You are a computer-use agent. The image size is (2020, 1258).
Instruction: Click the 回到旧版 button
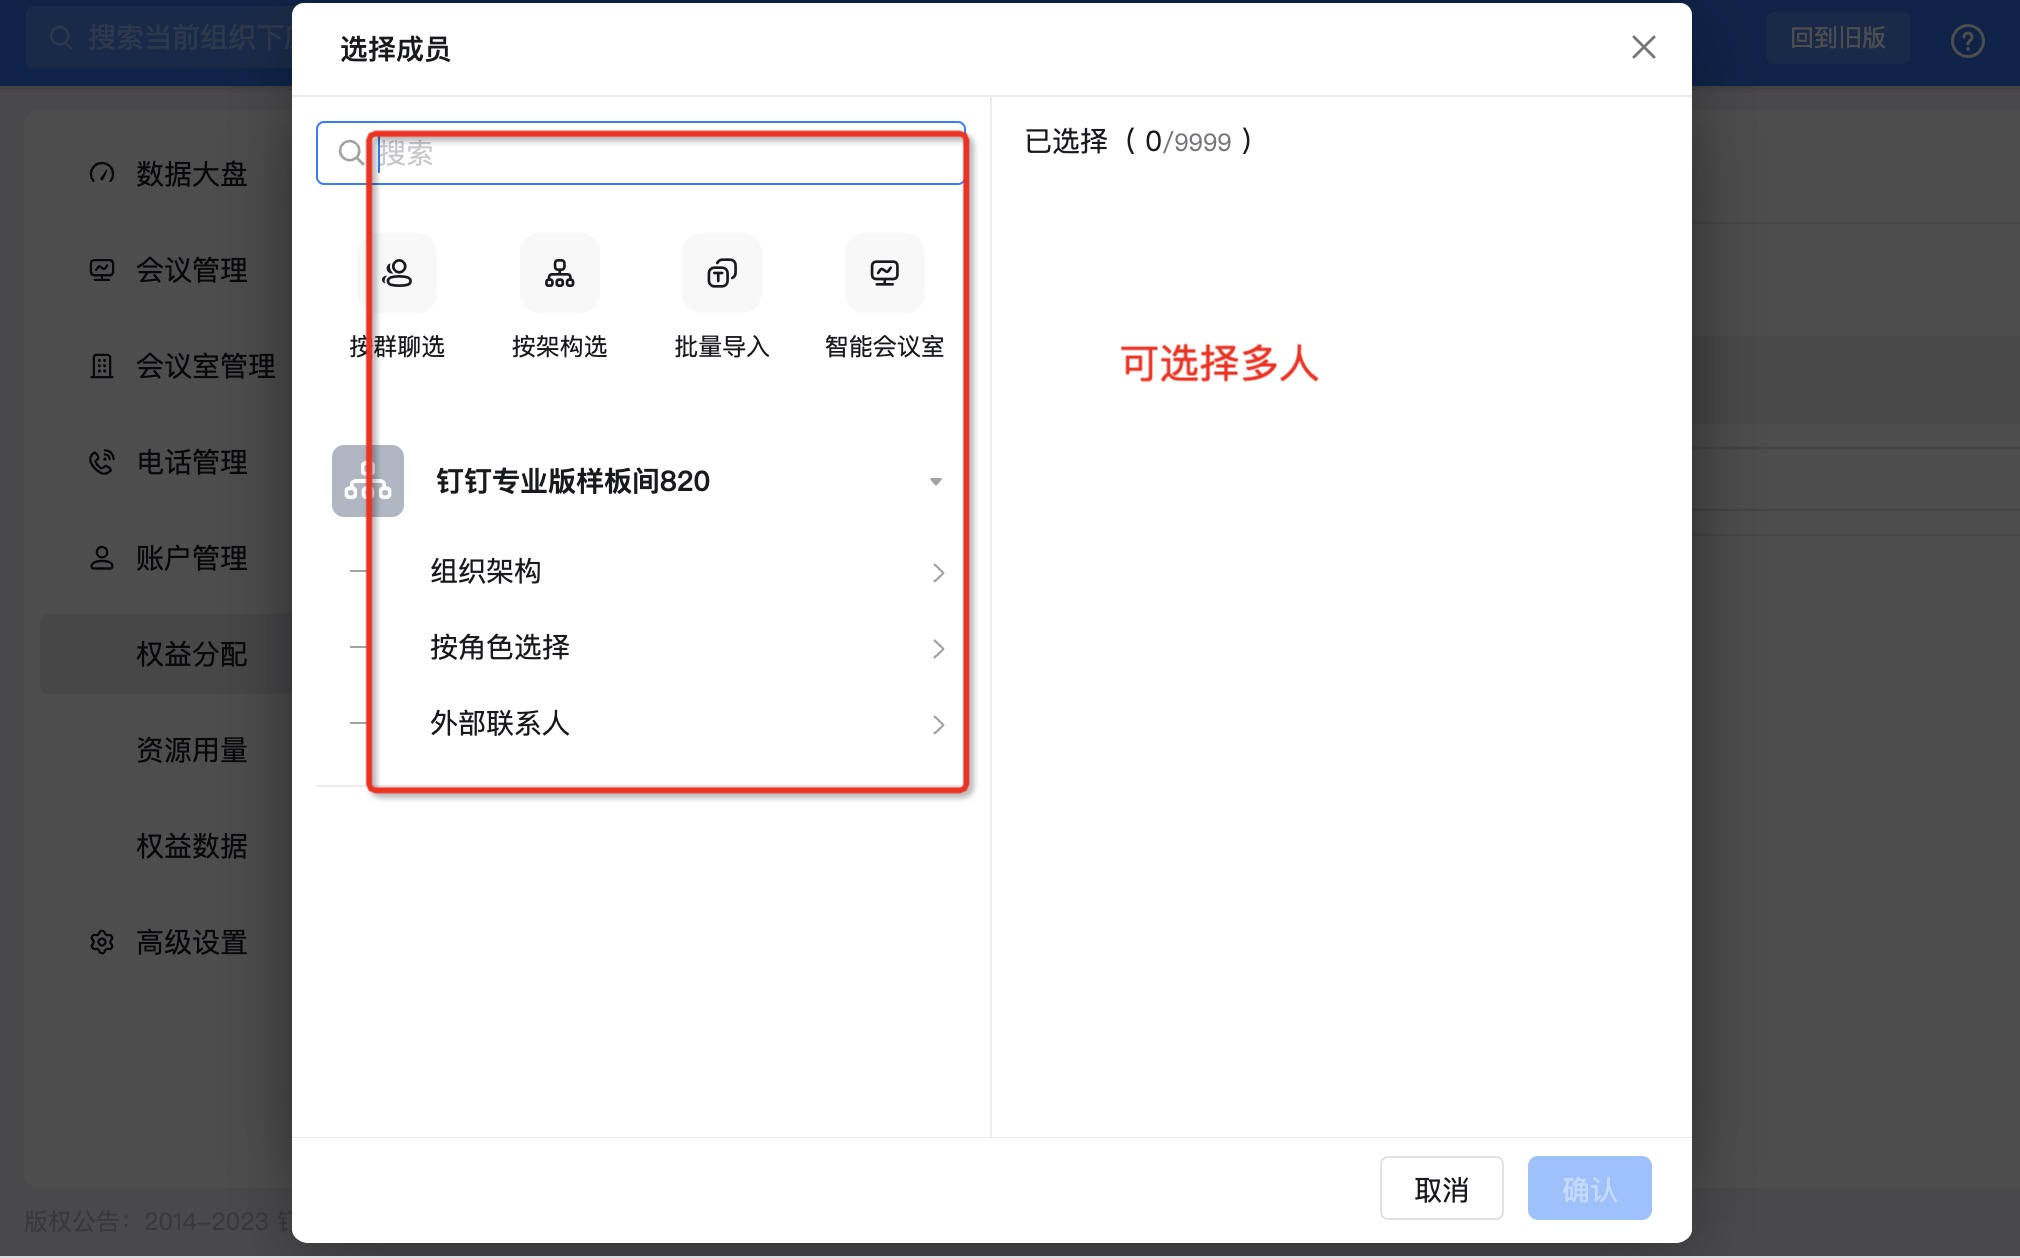[x=1837, y=39]
